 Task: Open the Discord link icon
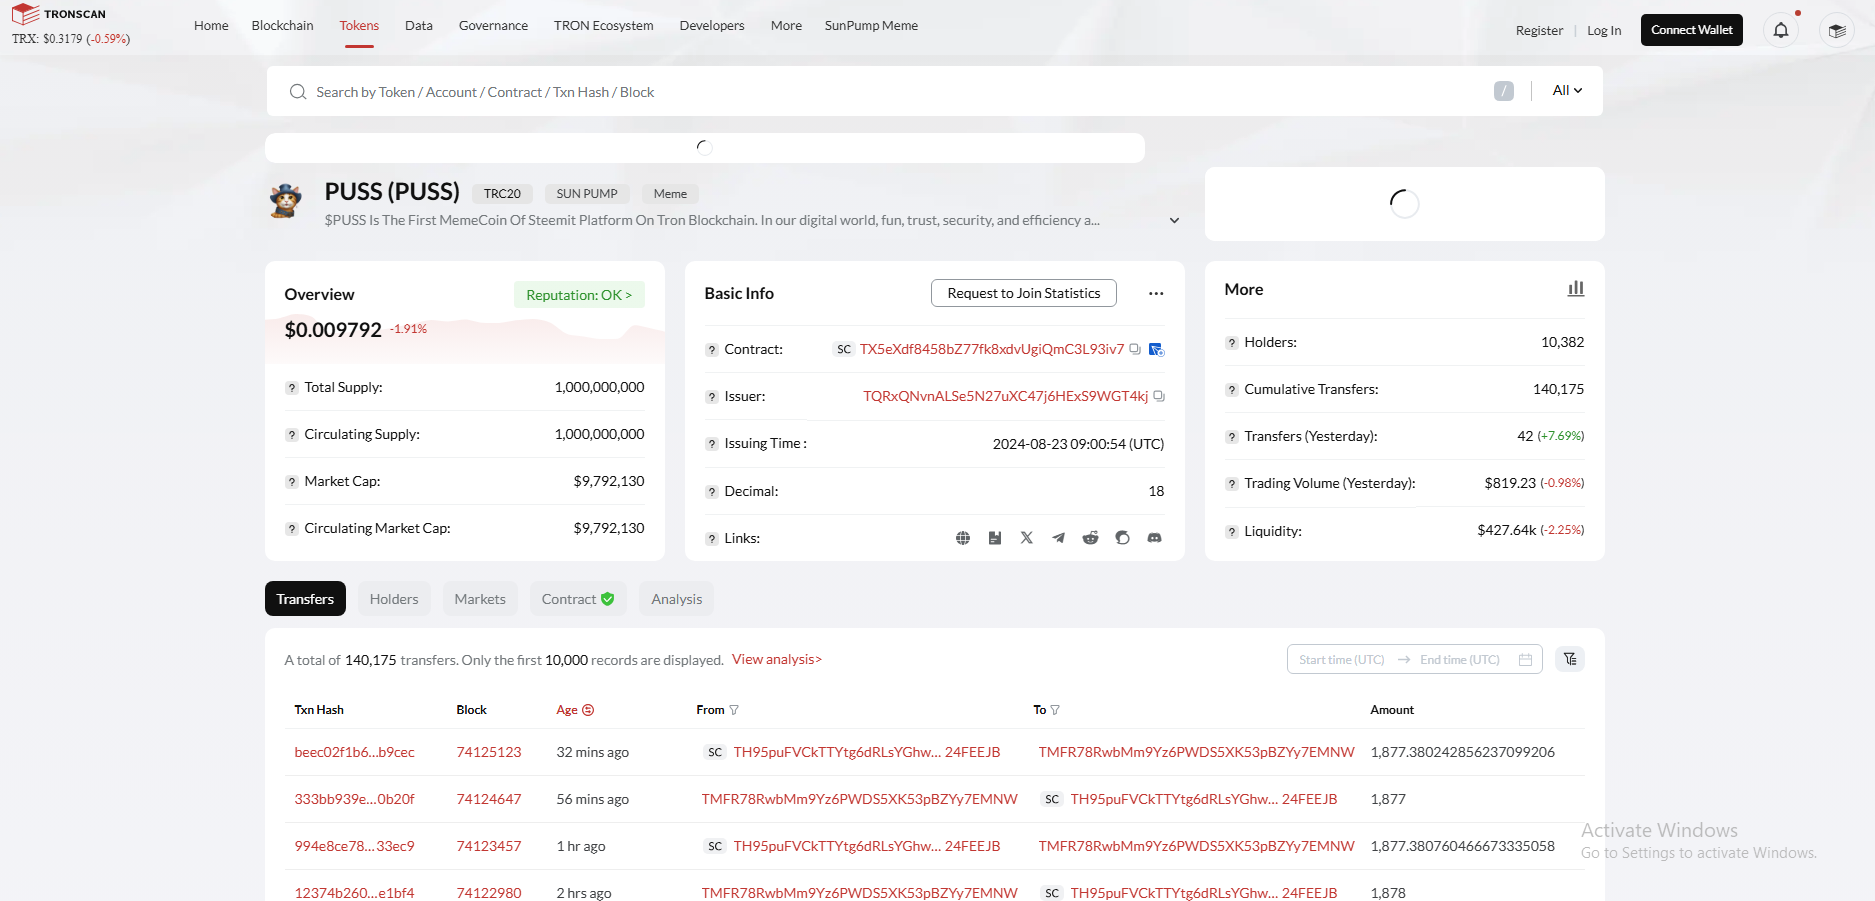point(1154,538)
